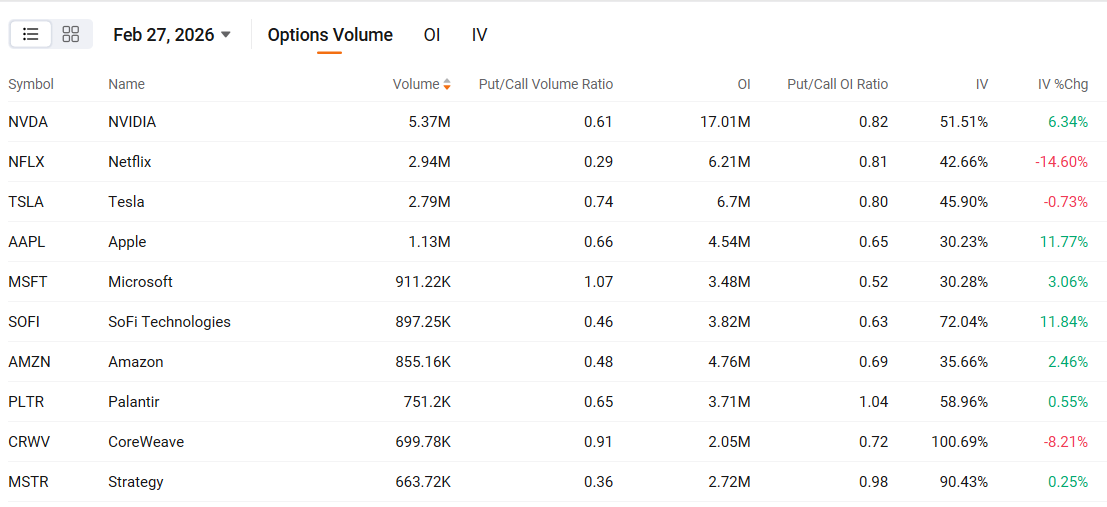Image resolution: width=1107 pixels, height=507 pixels.
Task: Click the Strategy company name
Action: pos(136,482)
